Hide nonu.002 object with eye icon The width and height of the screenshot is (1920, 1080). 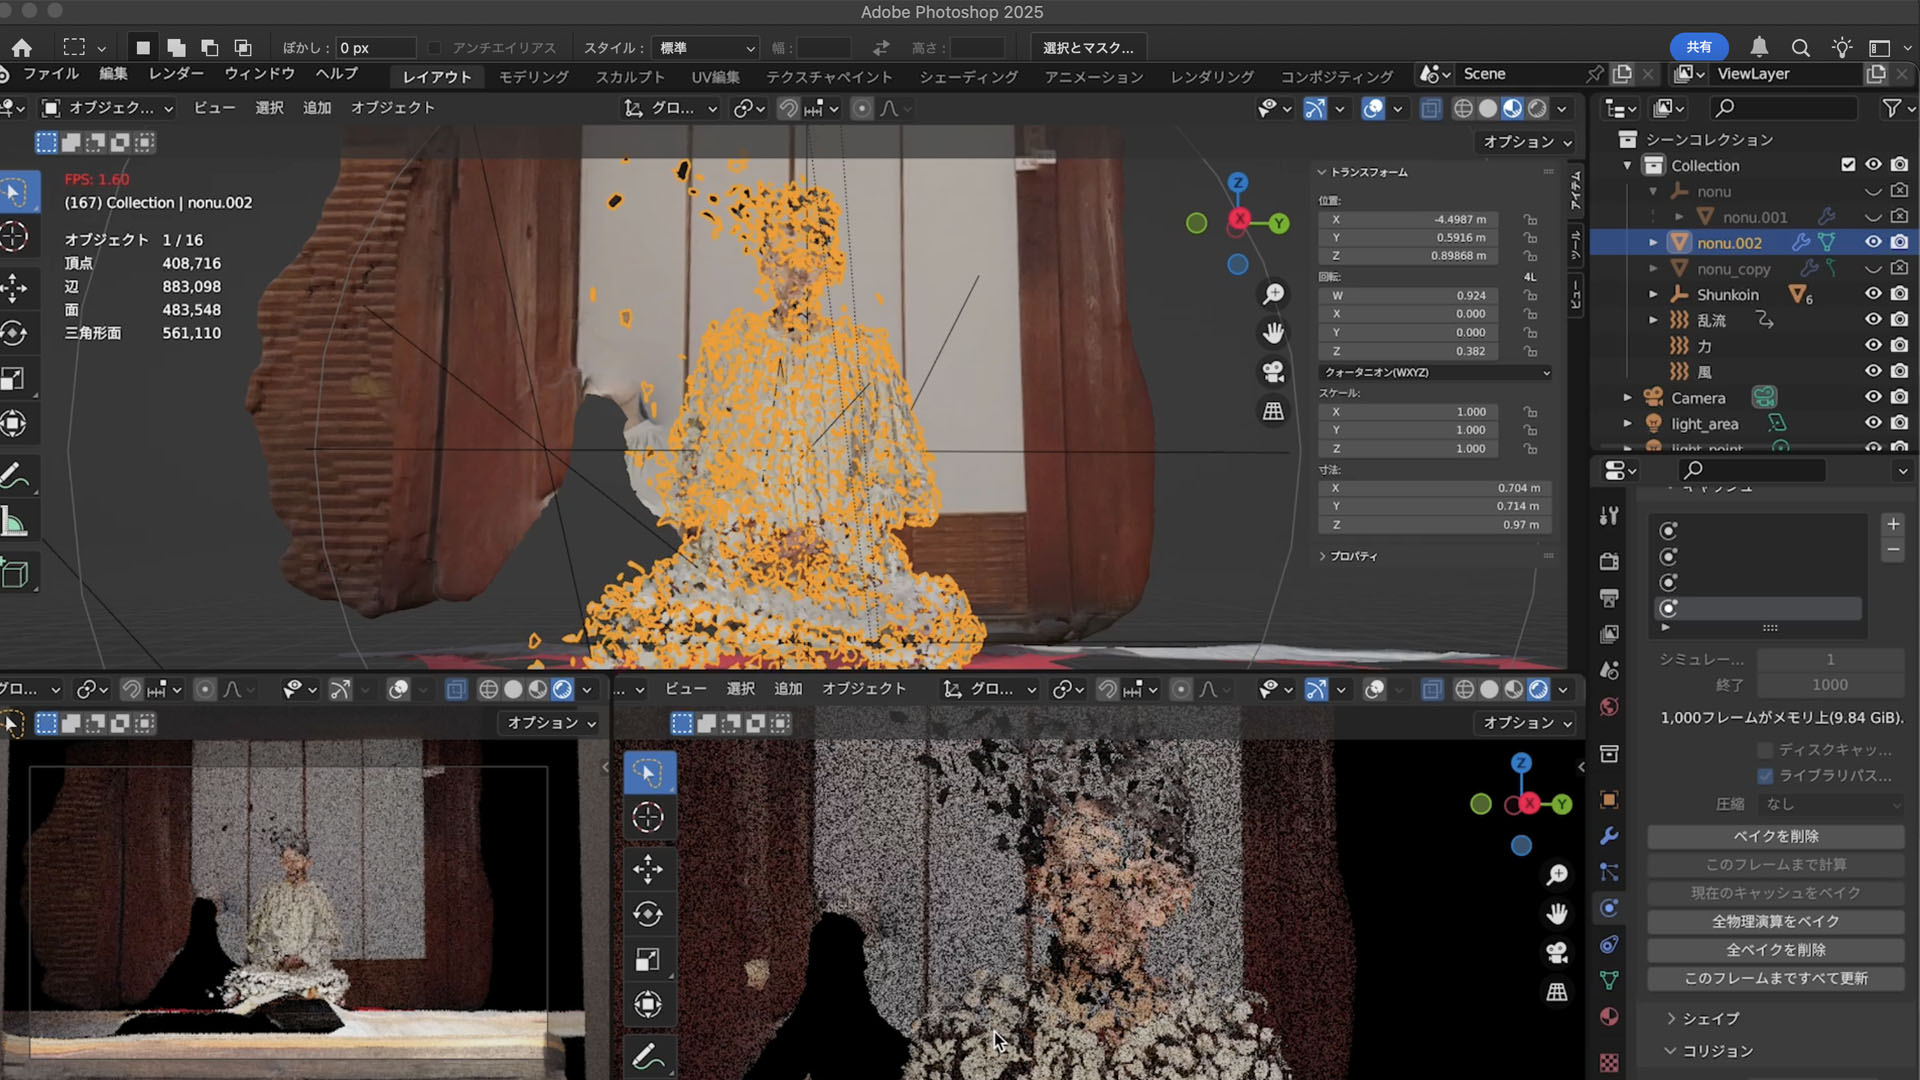[x=1873, y=242]
